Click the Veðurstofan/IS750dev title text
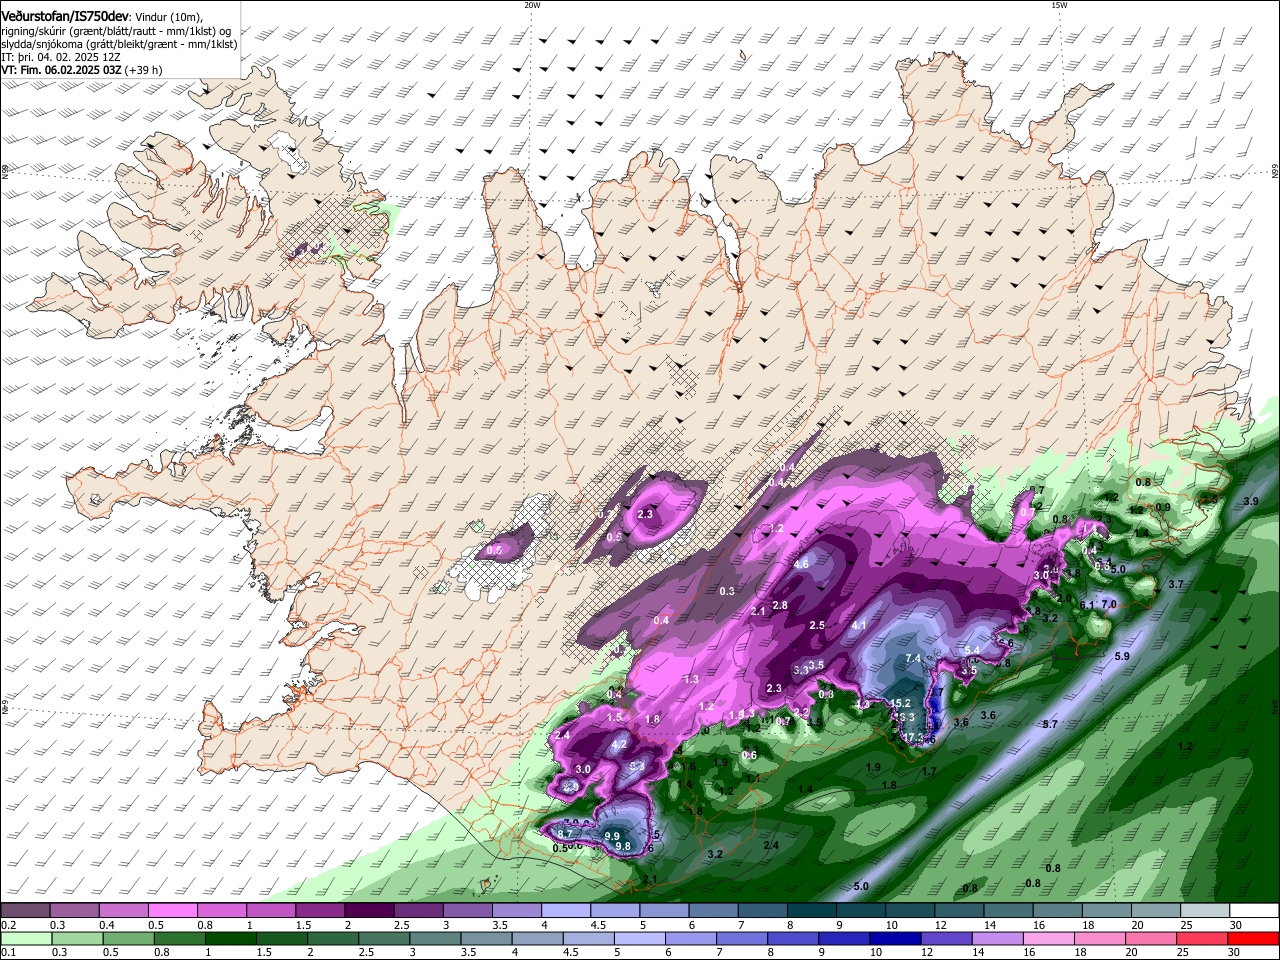1280x960 pixels. click(x=65, y=17)
